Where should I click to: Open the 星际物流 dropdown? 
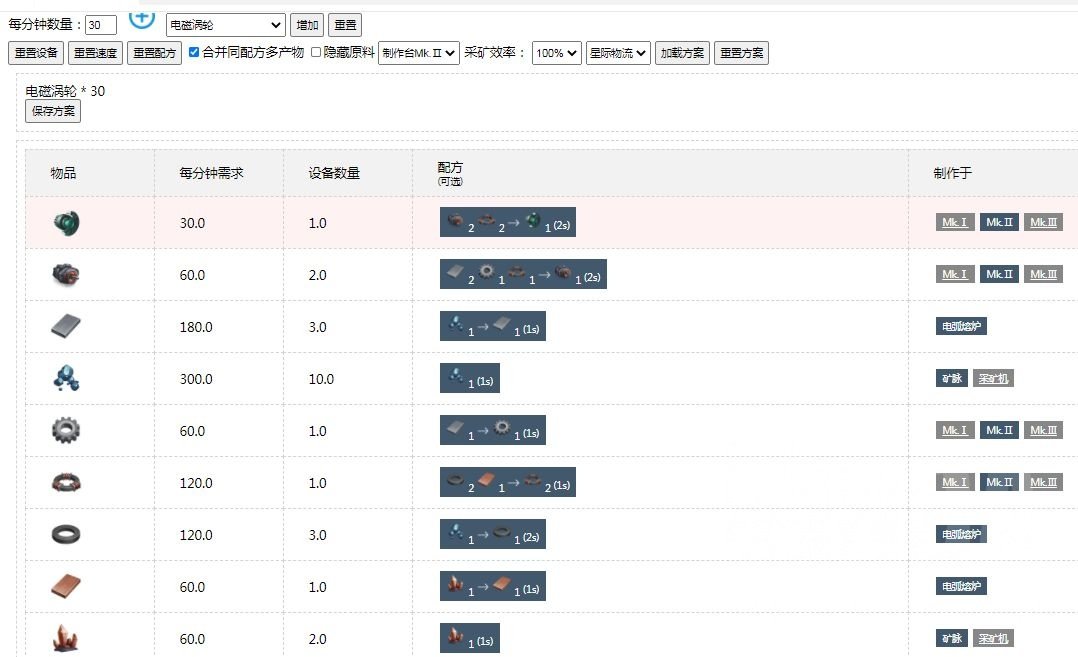point(618,53)
